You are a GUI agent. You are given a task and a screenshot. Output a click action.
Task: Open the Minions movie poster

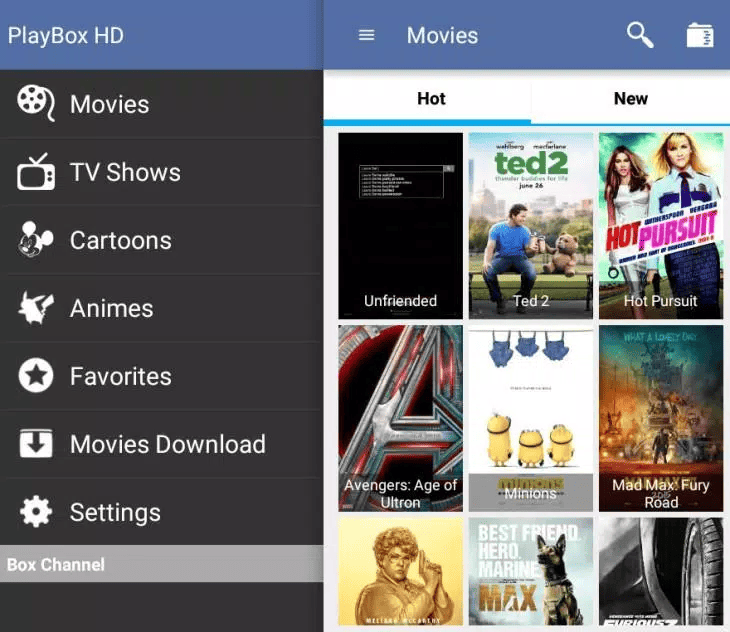(531, 418)
